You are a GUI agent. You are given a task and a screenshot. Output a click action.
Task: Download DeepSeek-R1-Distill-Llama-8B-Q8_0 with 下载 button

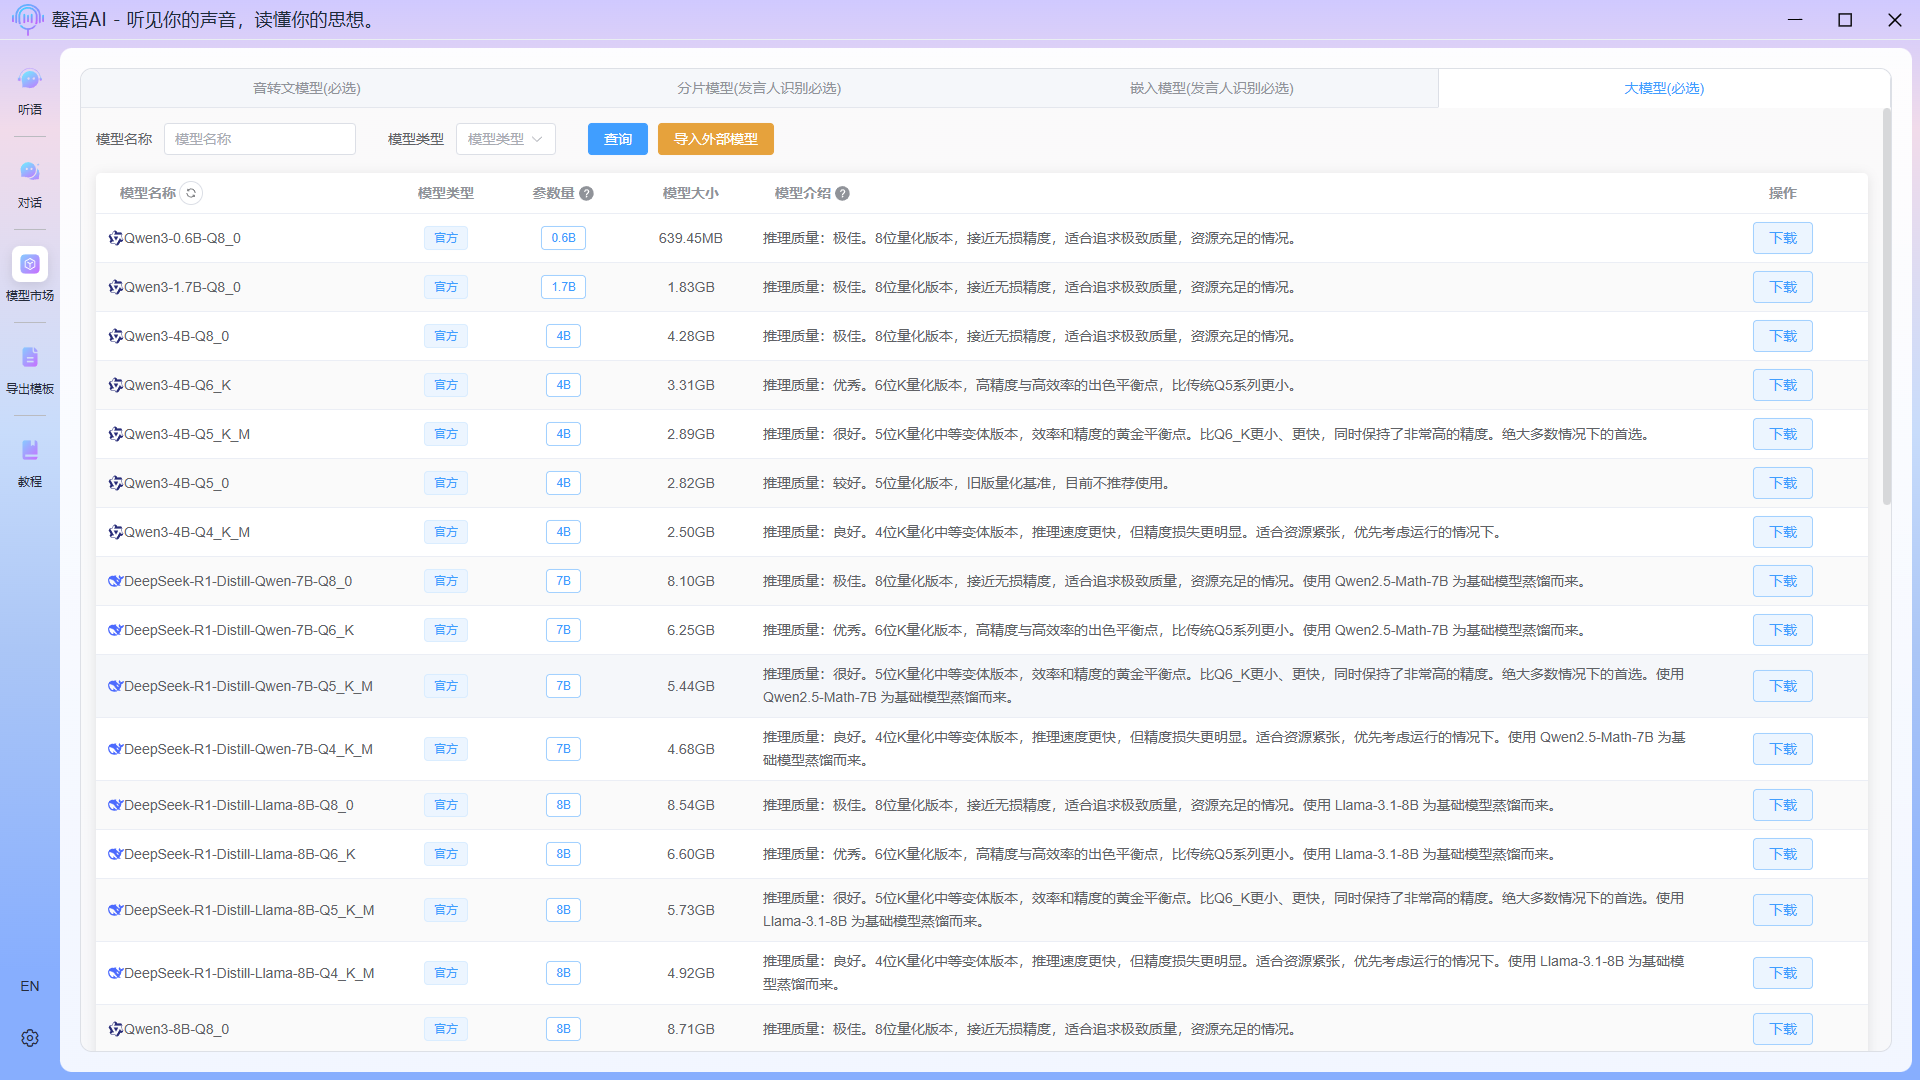point(1783,805)
